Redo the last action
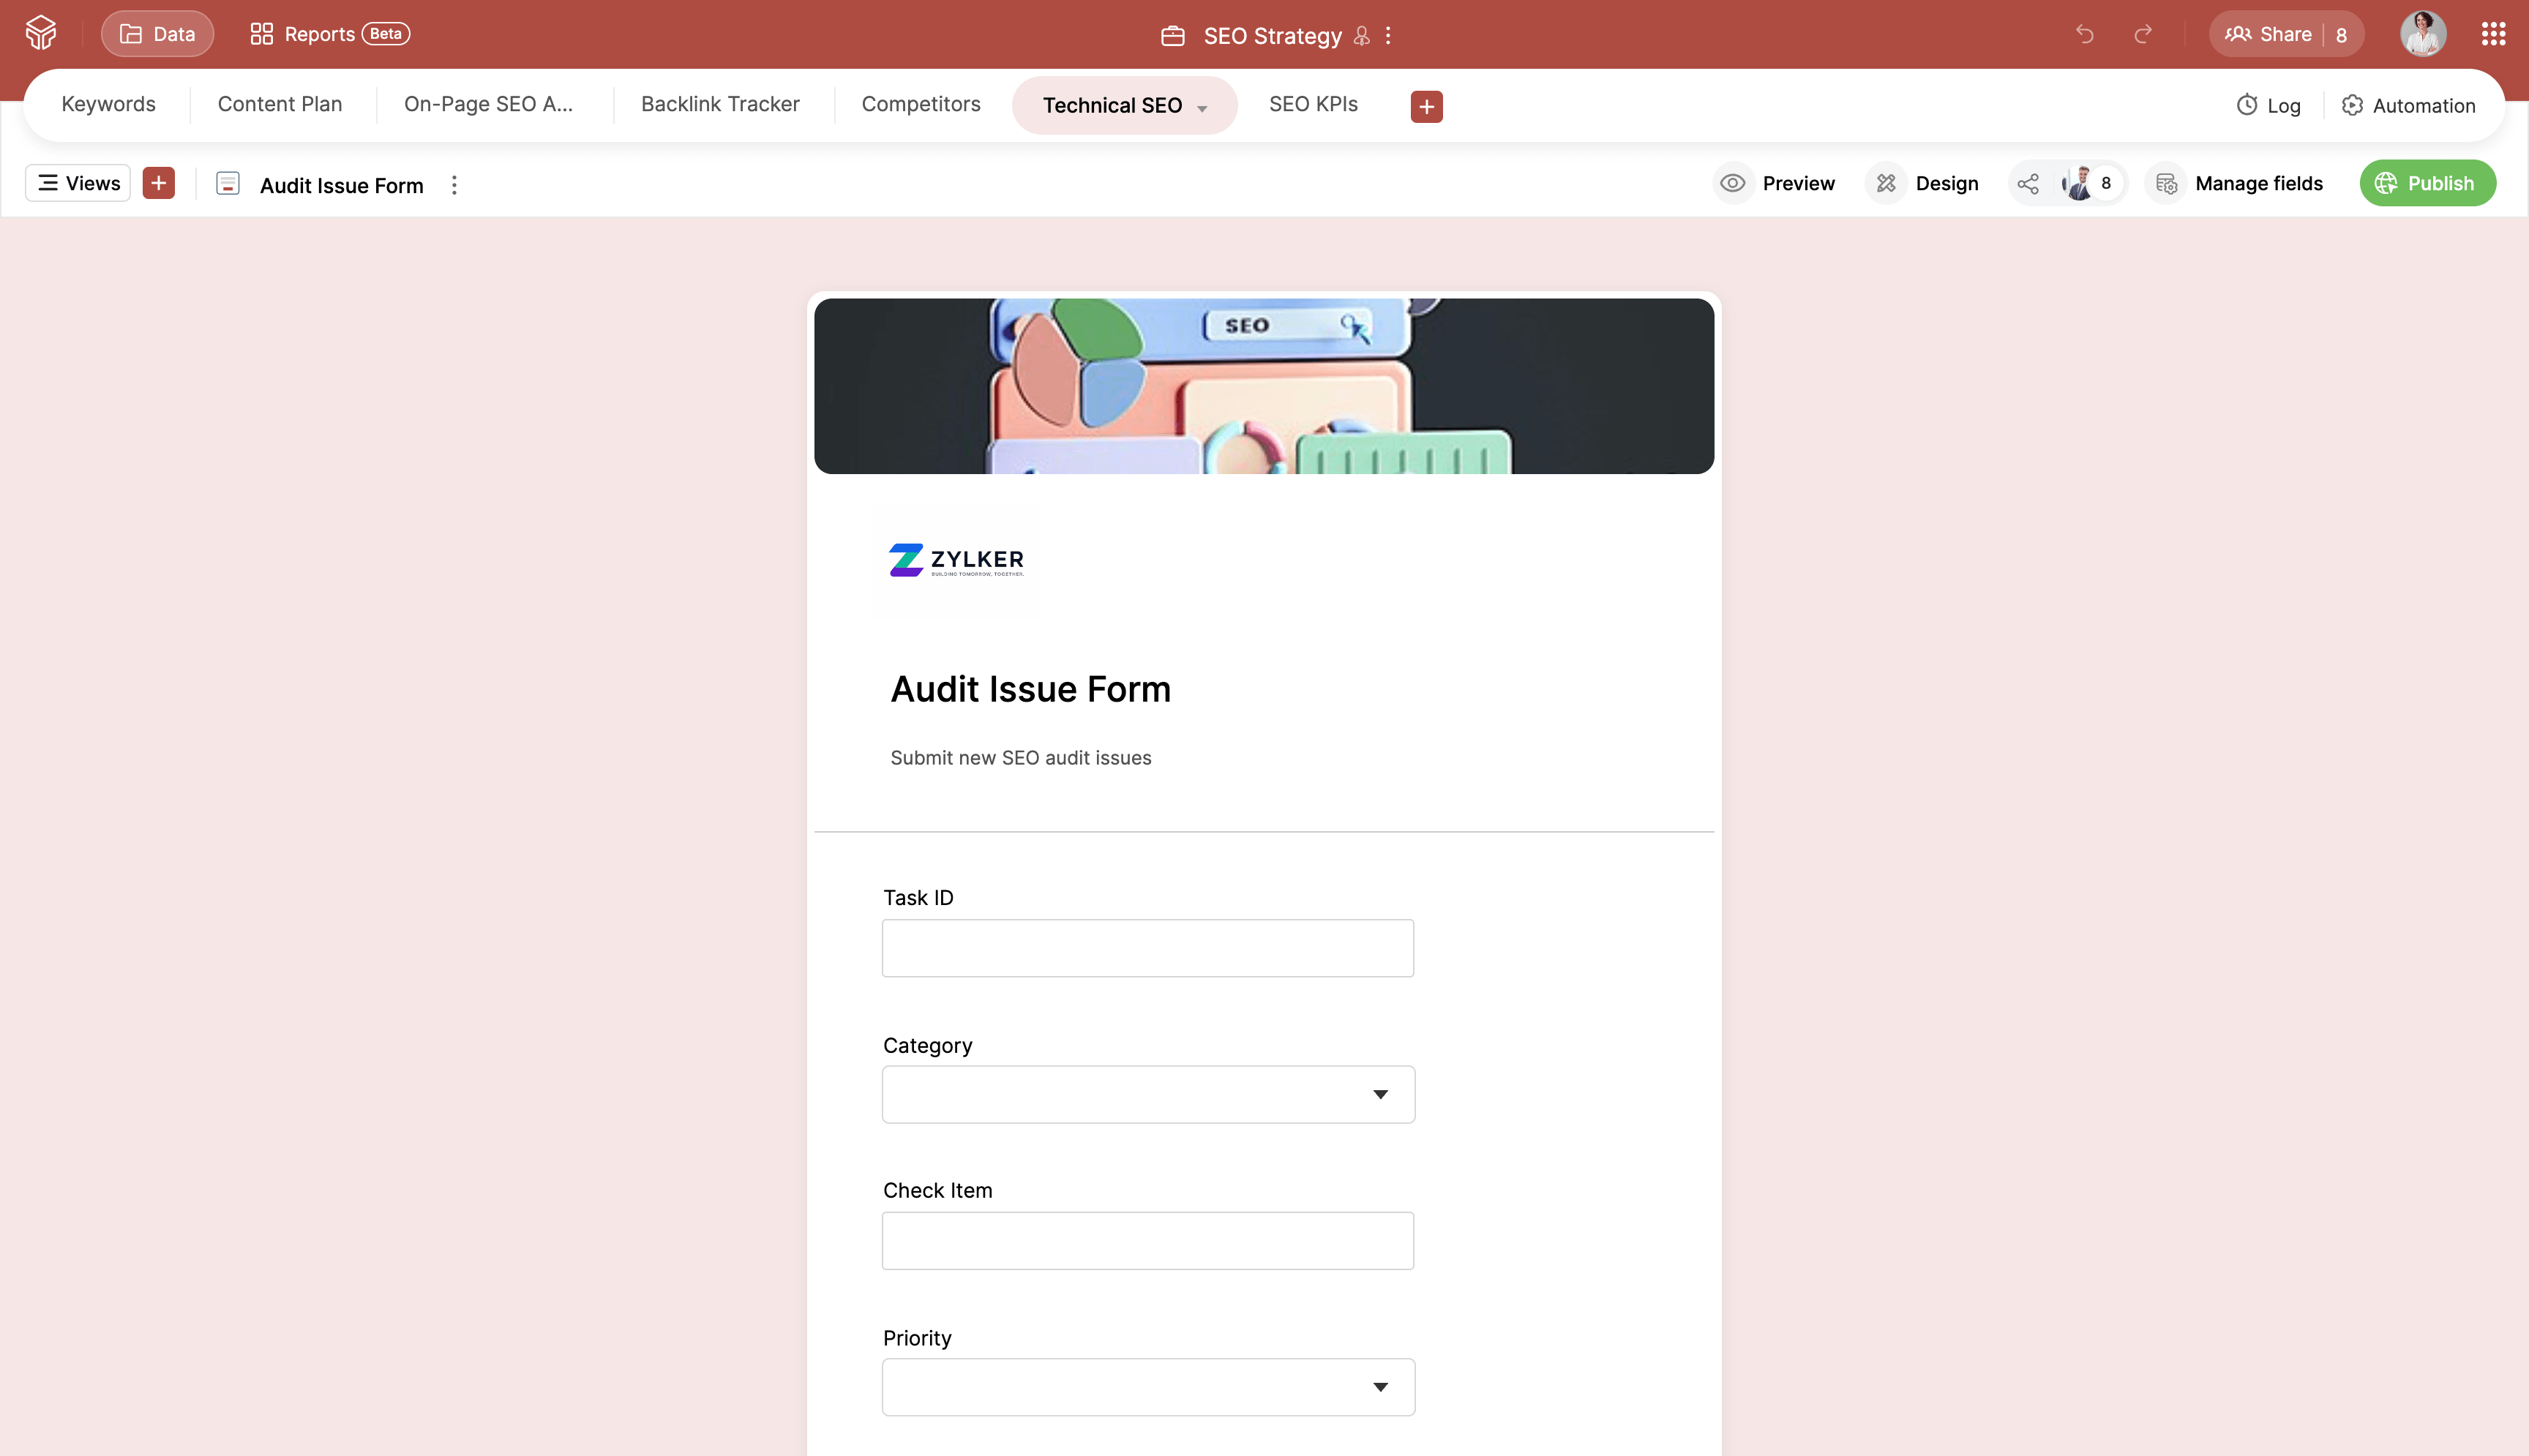The image size is (2529, 1456). [x=2142, y=35]
